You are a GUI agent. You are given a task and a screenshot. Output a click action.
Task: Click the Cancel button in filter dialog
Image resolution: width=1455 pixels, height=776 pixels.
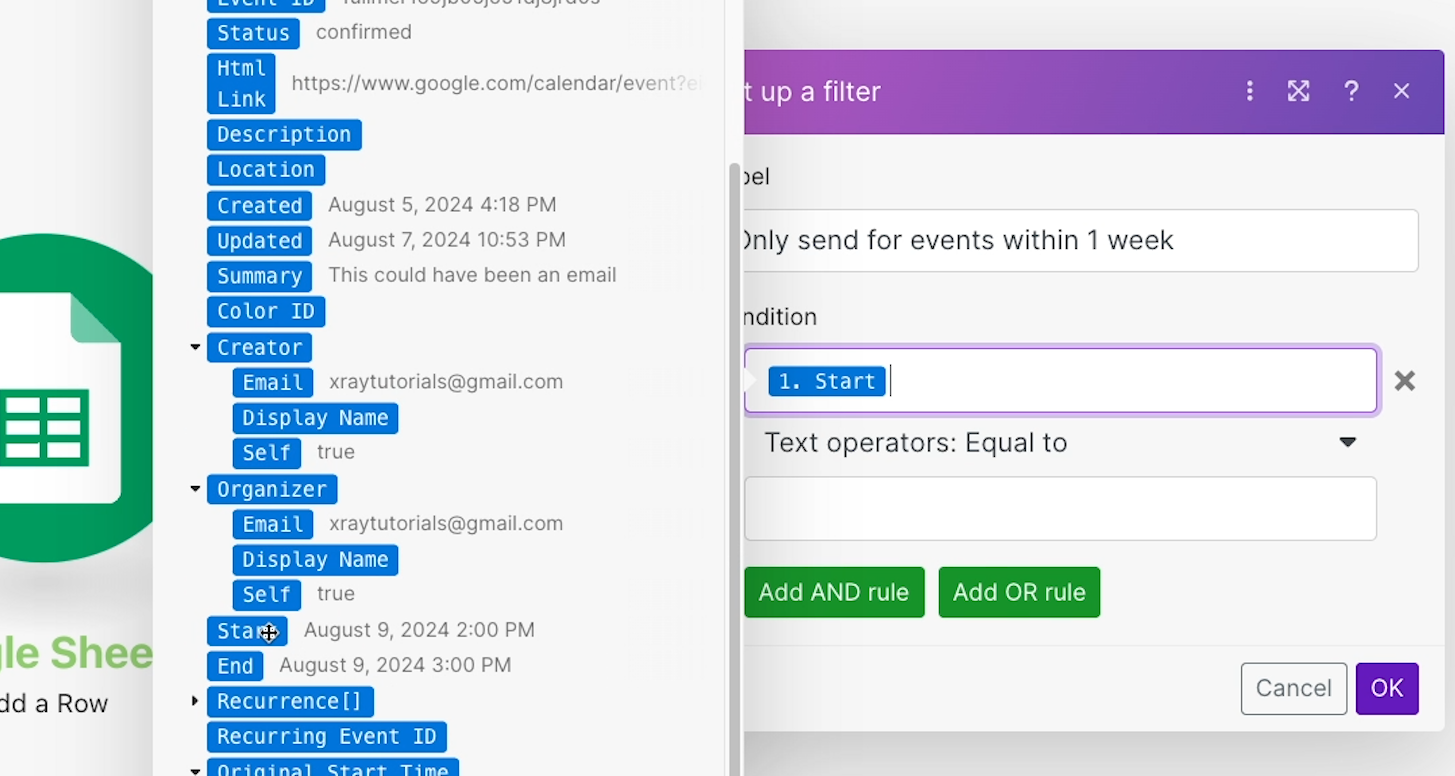(x=1294, y=688)
